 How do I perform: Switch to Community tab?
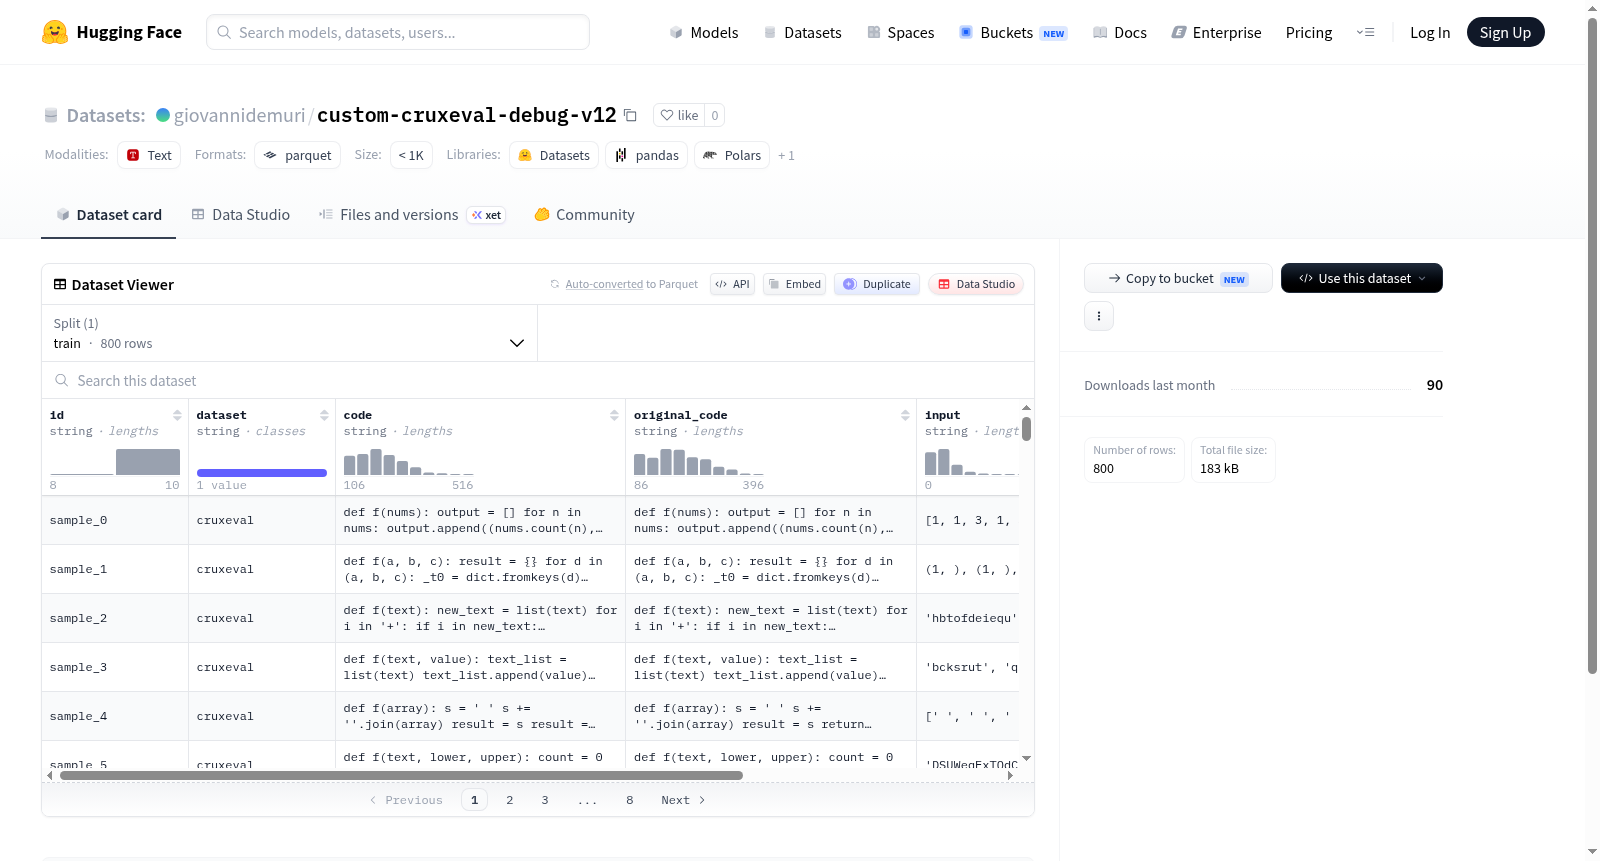584,214
